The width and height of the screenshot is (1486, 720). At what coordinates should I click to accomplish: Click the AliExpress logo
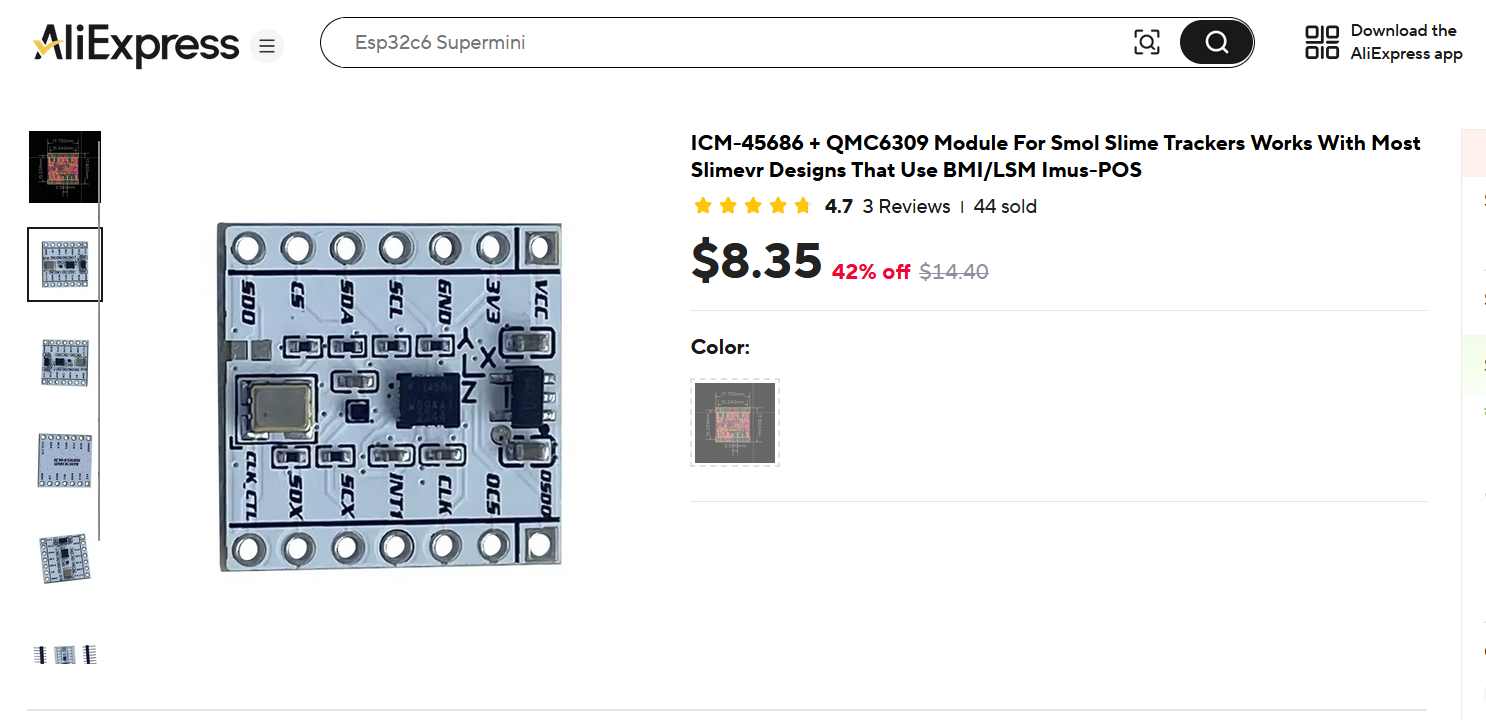[136, 45]
